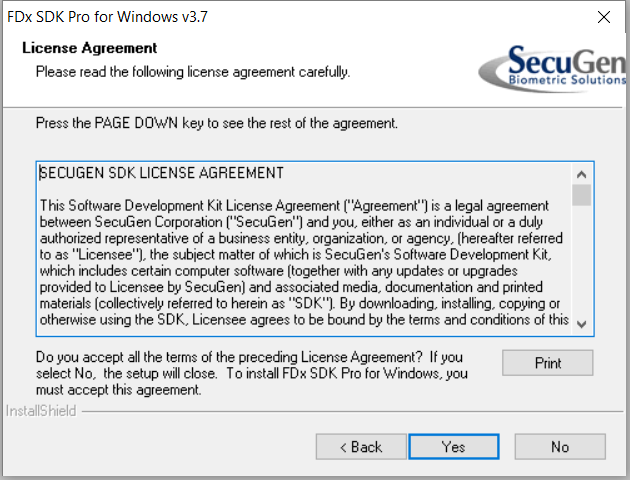Viewport: 630px width, 480px height.
Task: Click the PAGE DOWN key instruction text
Action: coord(217,123)
